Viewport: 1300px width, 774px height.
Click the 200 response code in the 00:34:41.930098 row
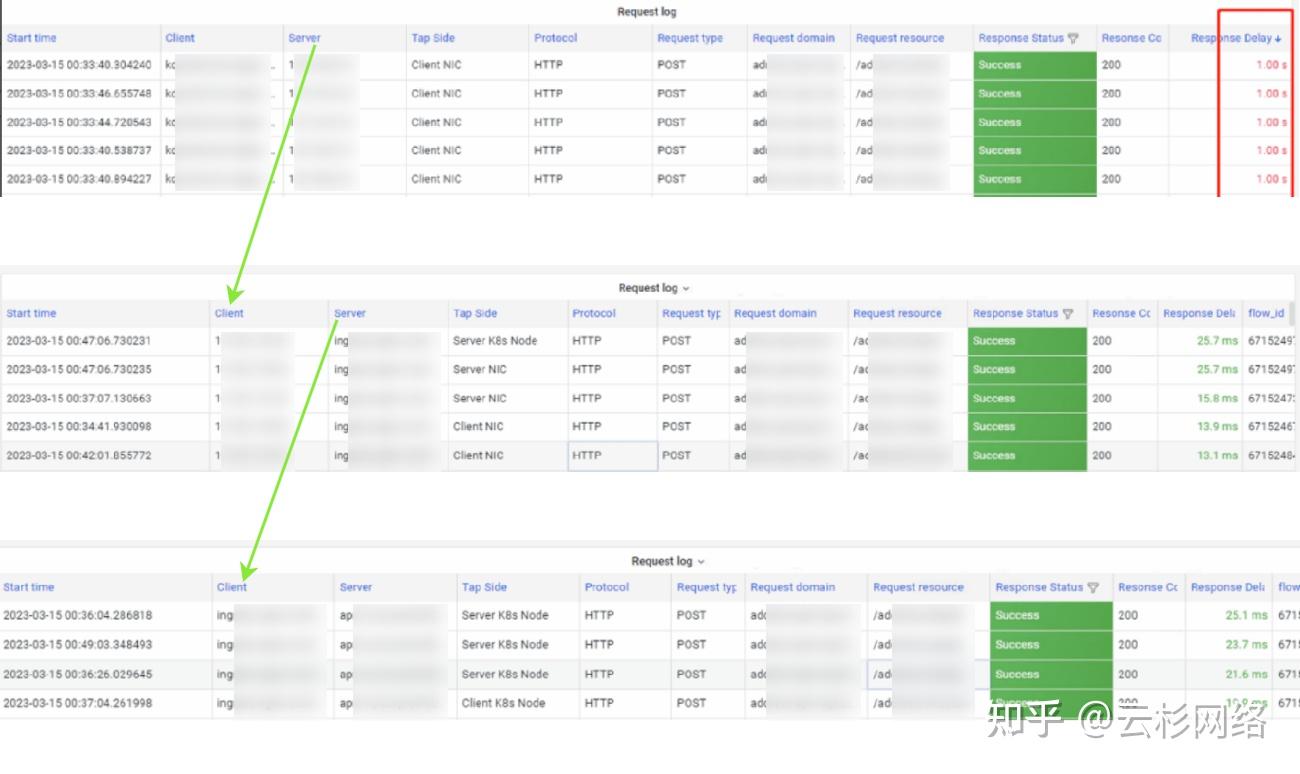coord(1102,426)
